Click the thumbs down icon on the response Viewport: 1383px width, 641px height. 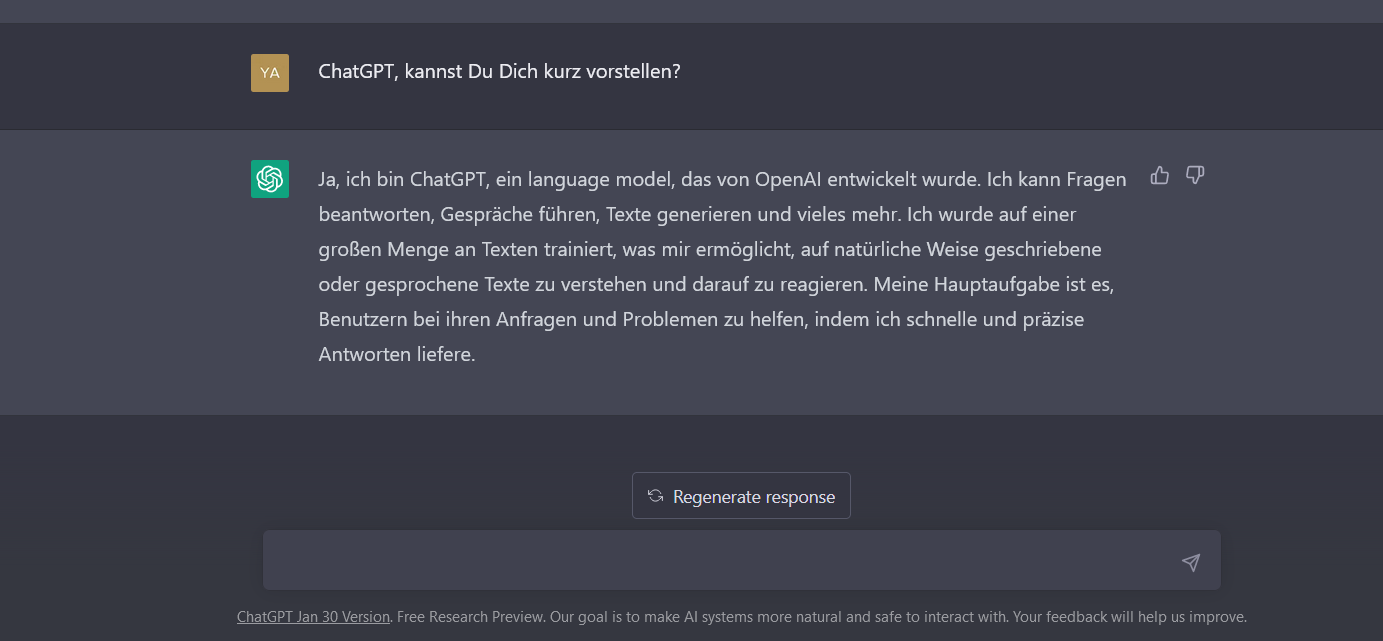pos(1194,176)
